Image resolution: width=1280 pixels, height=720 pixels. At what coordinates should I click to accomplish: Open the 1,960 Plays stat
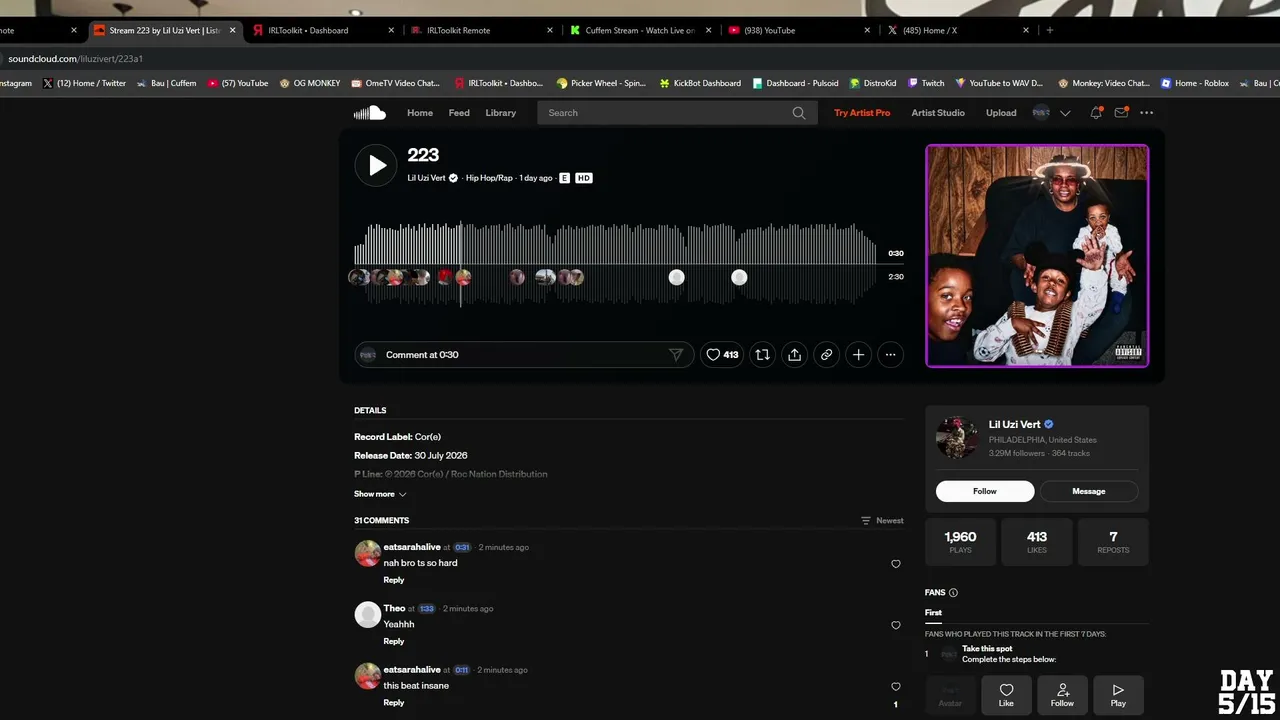(960, 542)
